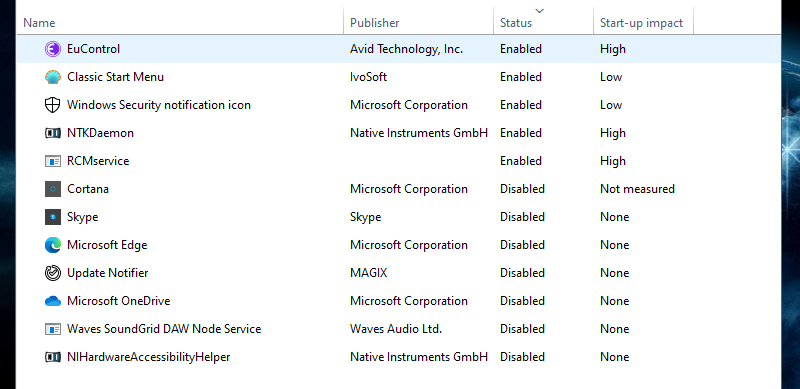This screenshot has height=389, width=800.
Task: Select the Microsoft Edge entry name
Action: 107,245
